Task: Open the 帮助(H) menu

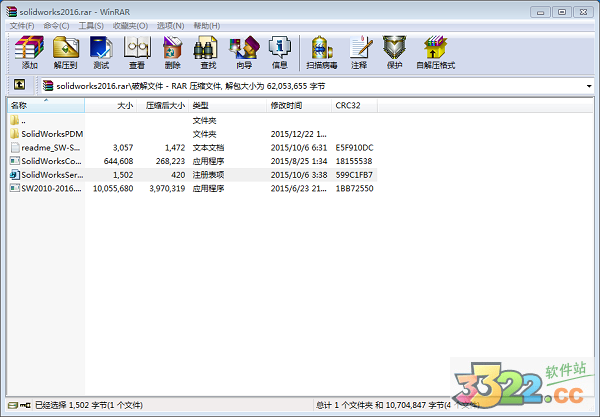Action: point(207,26)
